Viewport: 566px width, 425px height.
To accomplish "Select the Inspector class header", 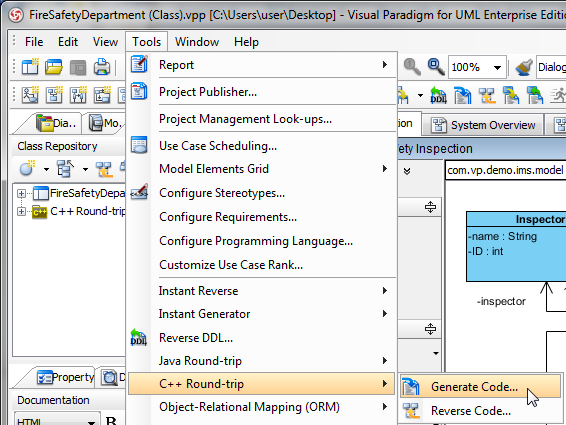I will (x=516, y=219).
